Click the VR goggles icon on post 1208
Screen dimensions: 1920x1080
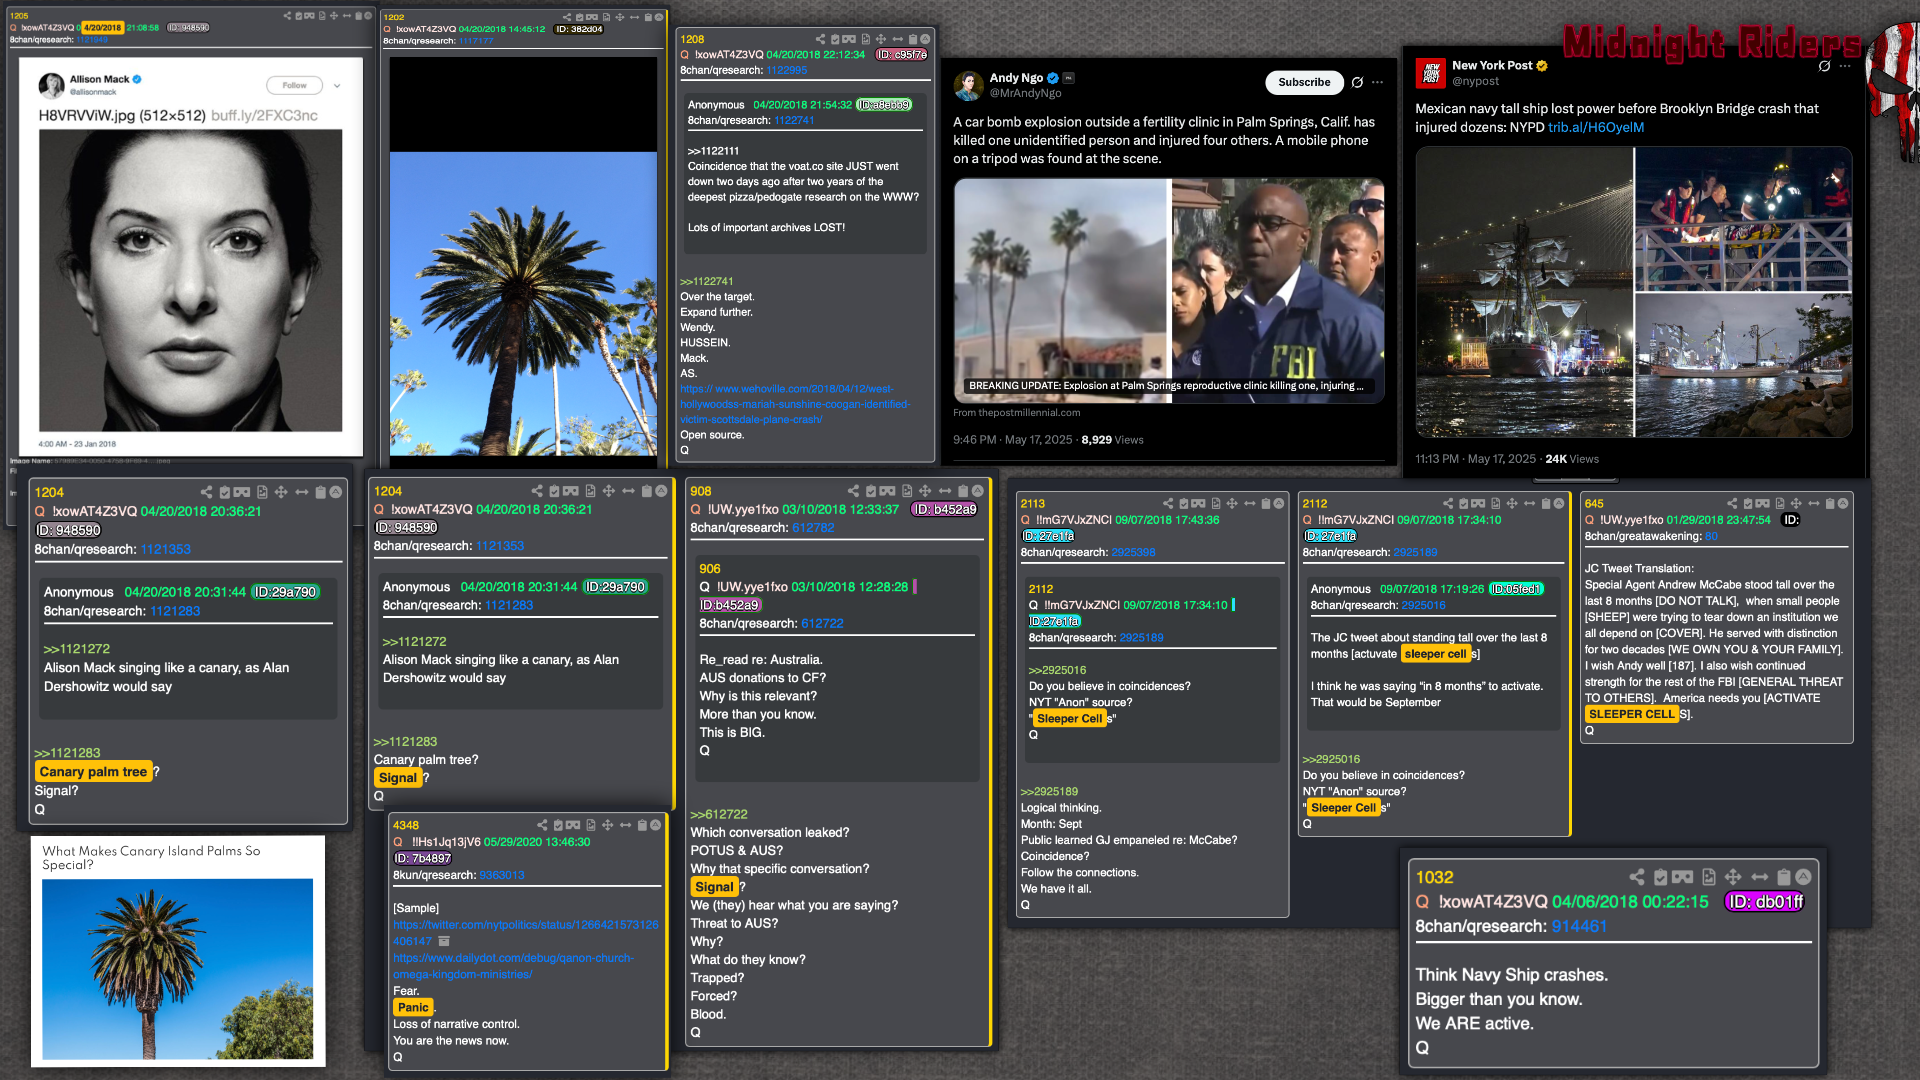point(850,39)
